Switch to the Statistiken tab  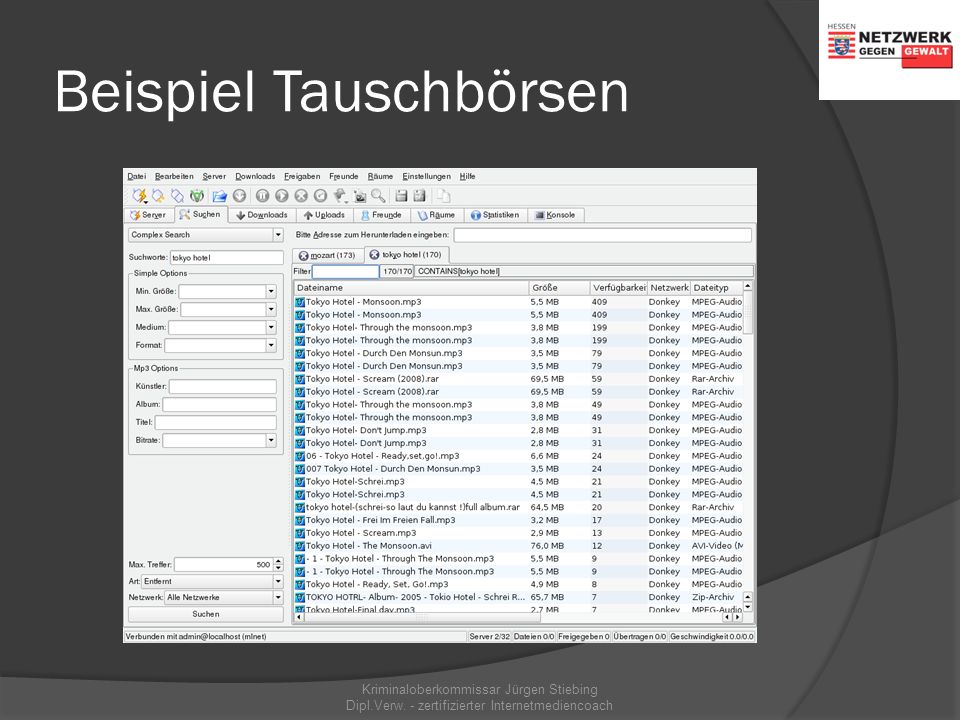495,216
